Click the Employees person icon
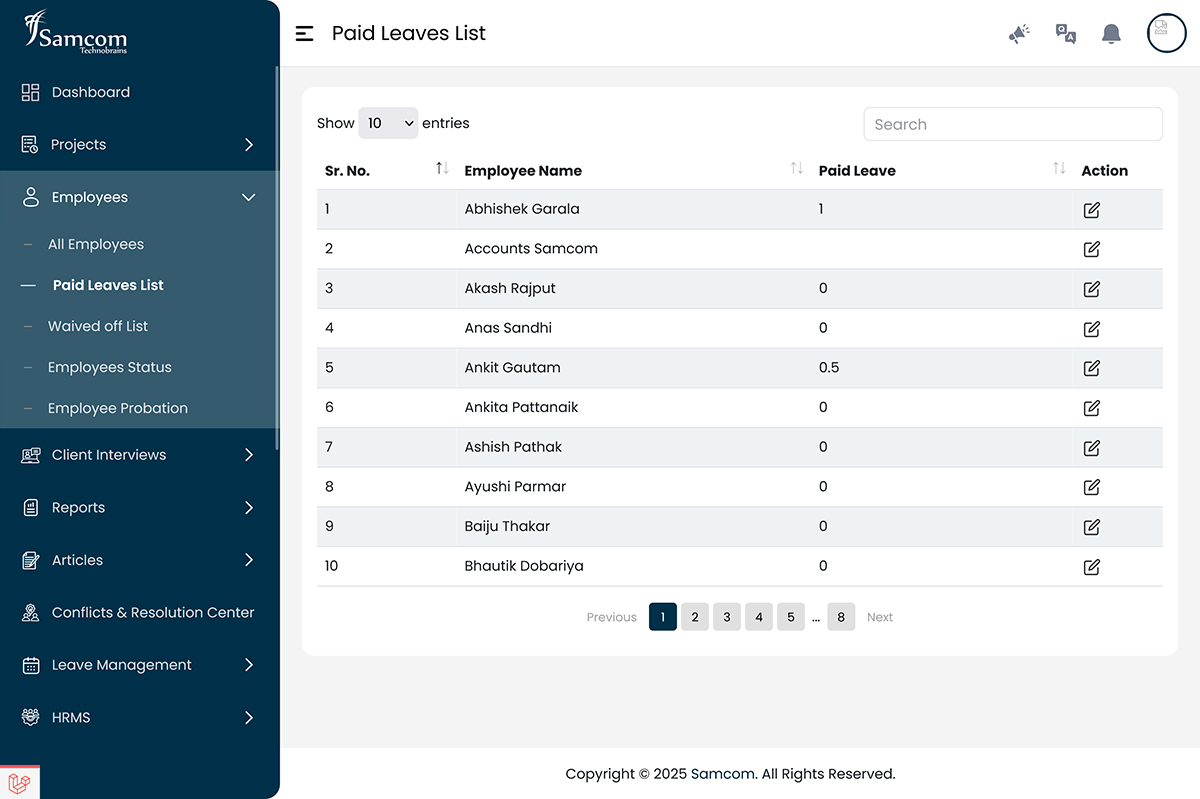Image resolution: width=1200 pixels, height=799 pixels. pos(31,197)
